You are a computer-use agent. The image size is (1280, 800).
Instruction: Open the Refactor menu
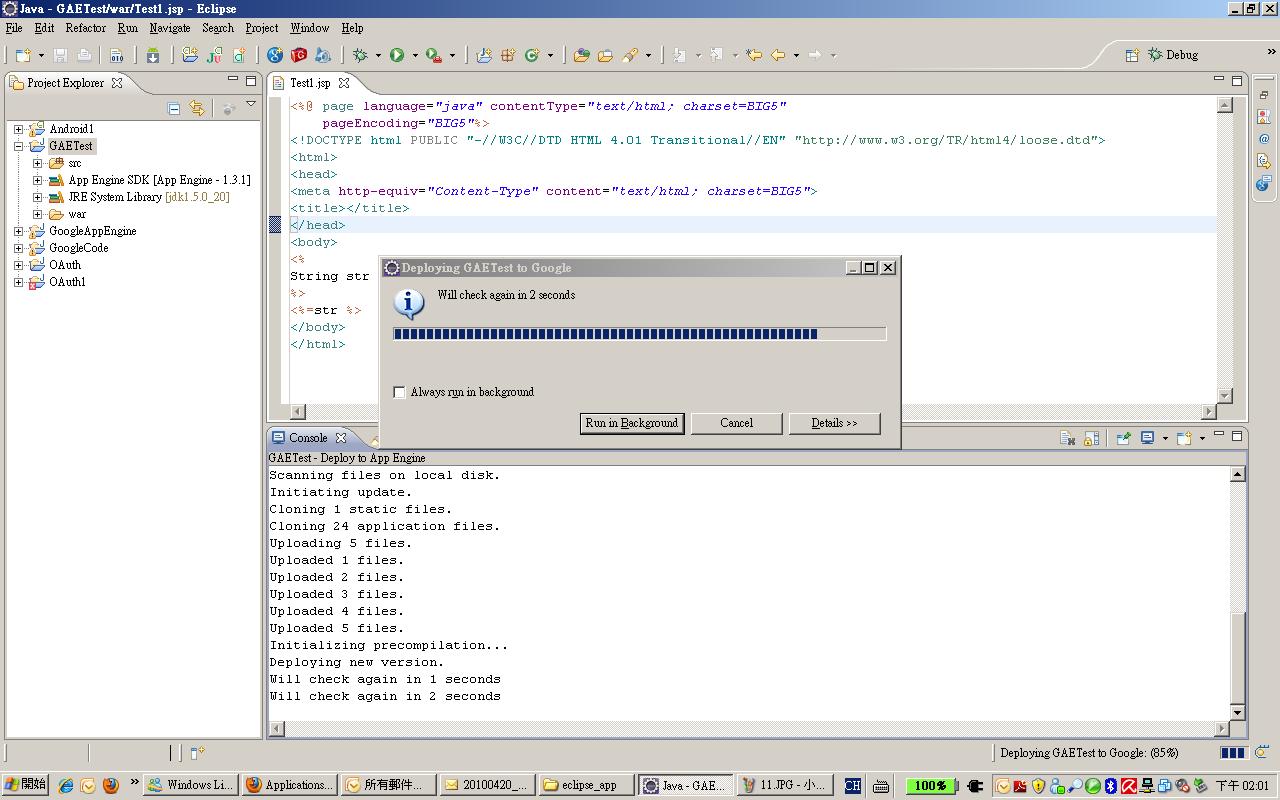(86, 28)
